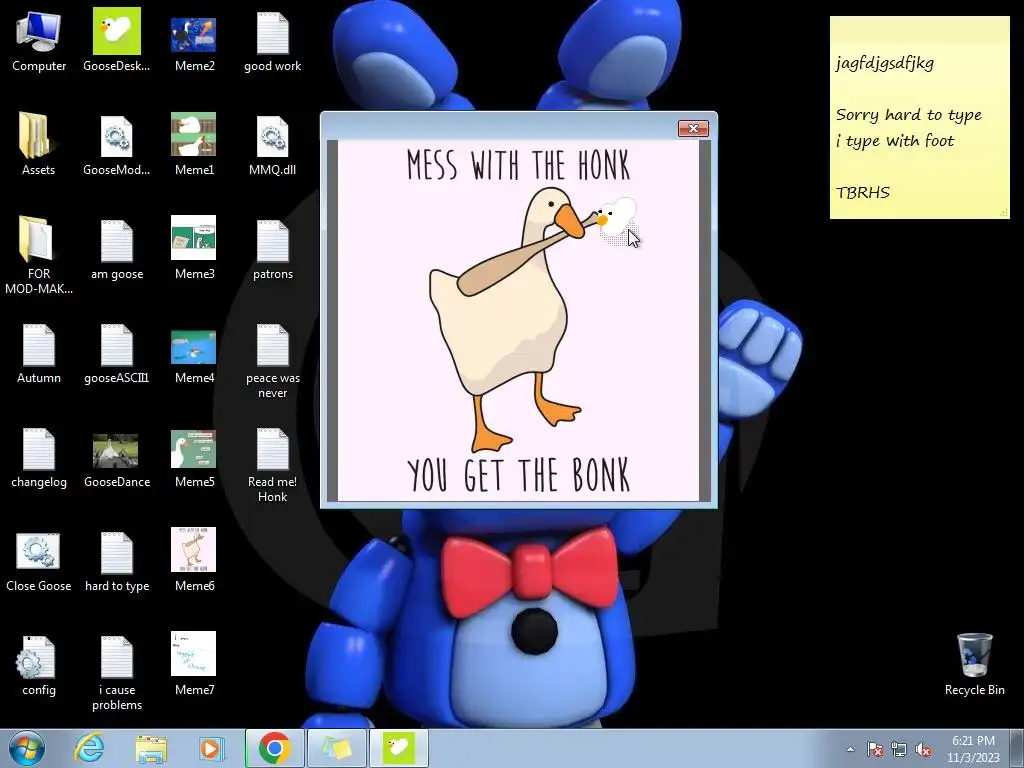The image size is (1024, 768).
Task: Select the GooseMod file icon
Action: [x=116, y=144]
